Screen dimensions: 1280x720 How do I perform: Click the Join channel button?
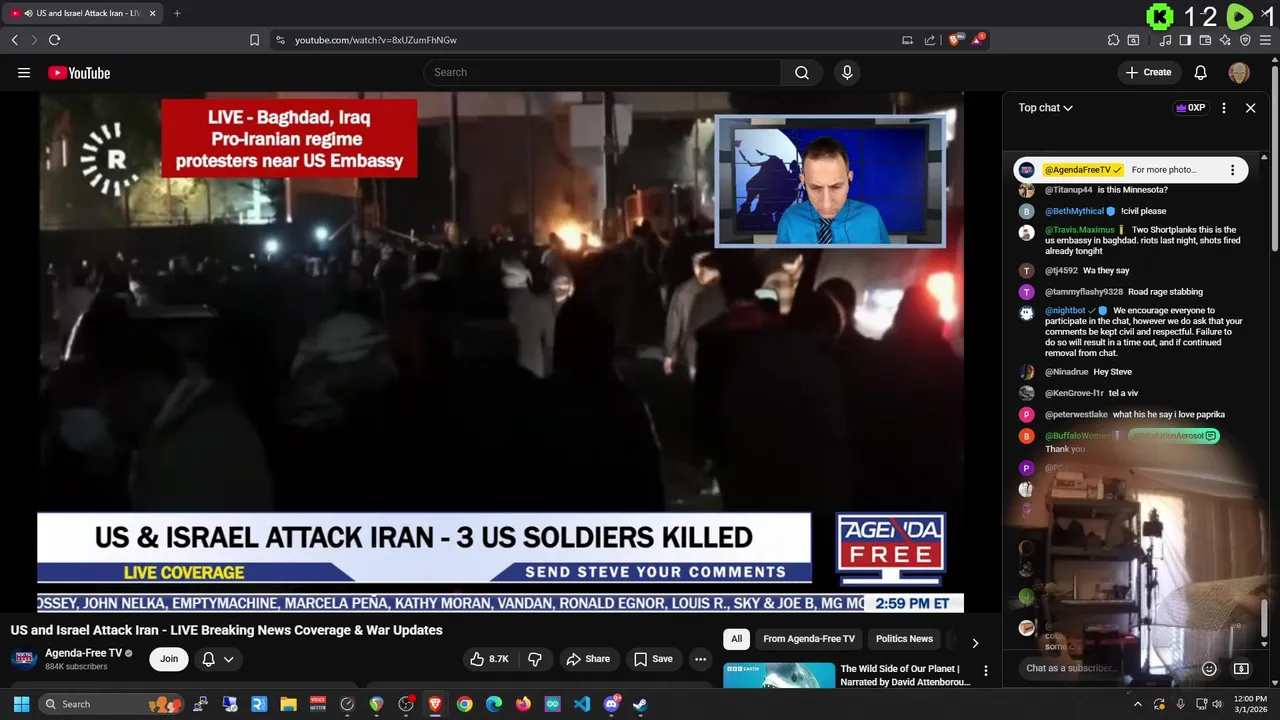pyautogui.click(x=169, y=659)
